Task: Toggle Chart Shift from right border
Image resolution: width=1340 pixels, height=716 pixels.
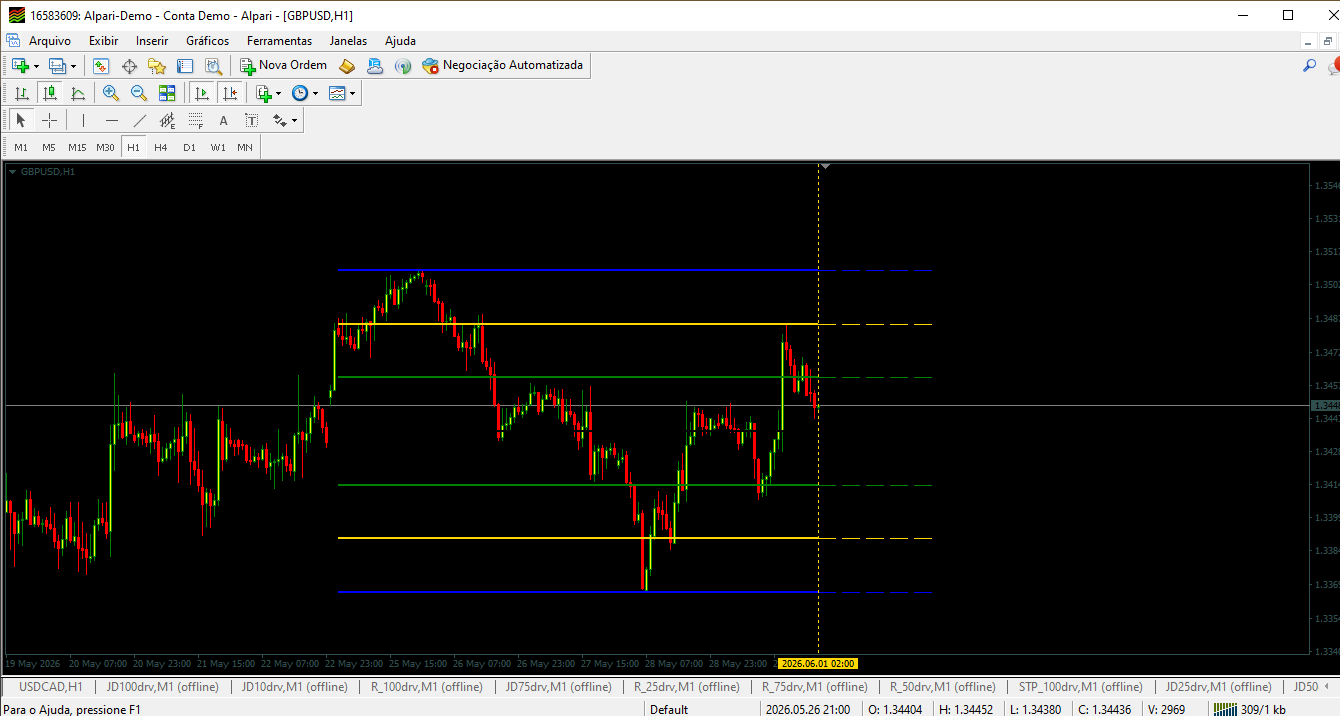Action: [230, 93]
